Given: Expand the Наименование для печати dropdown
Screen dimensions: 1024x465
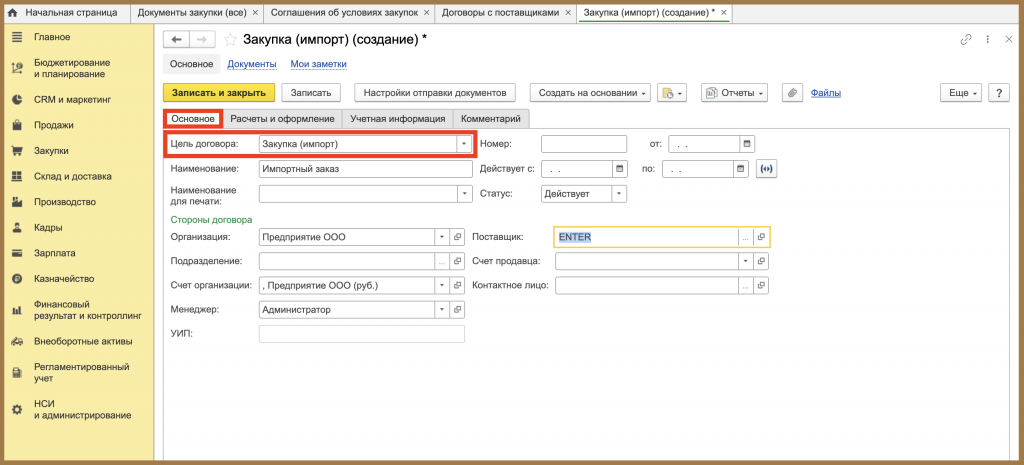Looking at the screenshot, I should click(x=464, y=193).
